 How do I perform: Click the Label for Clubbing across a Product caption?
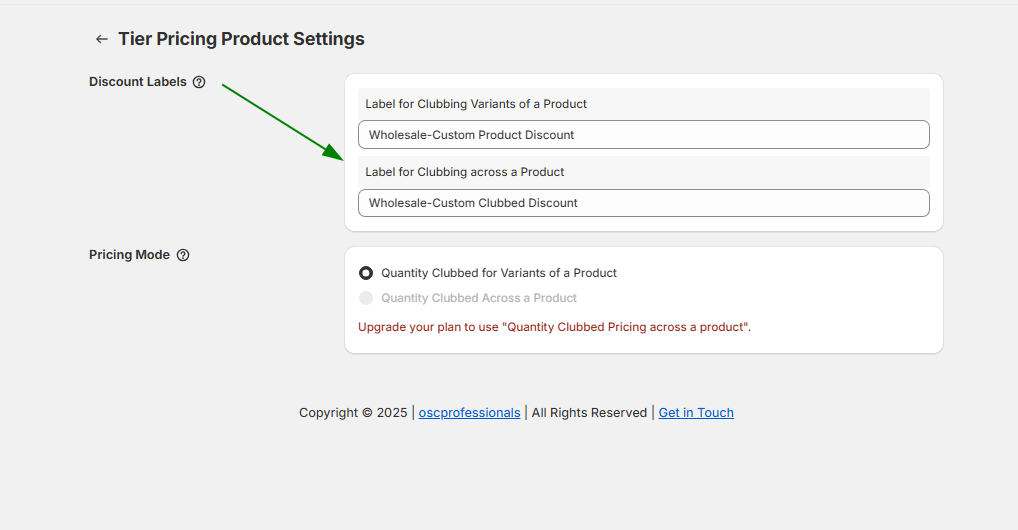(x=465, y=172)
